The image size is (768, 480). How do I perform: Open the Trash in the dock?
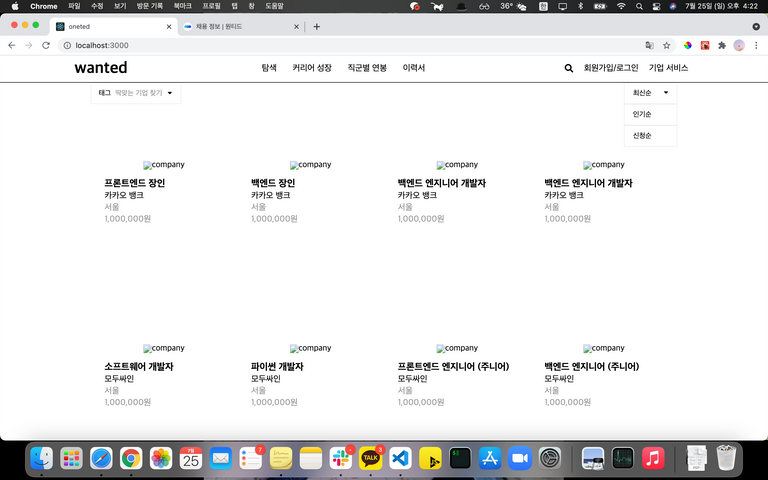(726, 458)
